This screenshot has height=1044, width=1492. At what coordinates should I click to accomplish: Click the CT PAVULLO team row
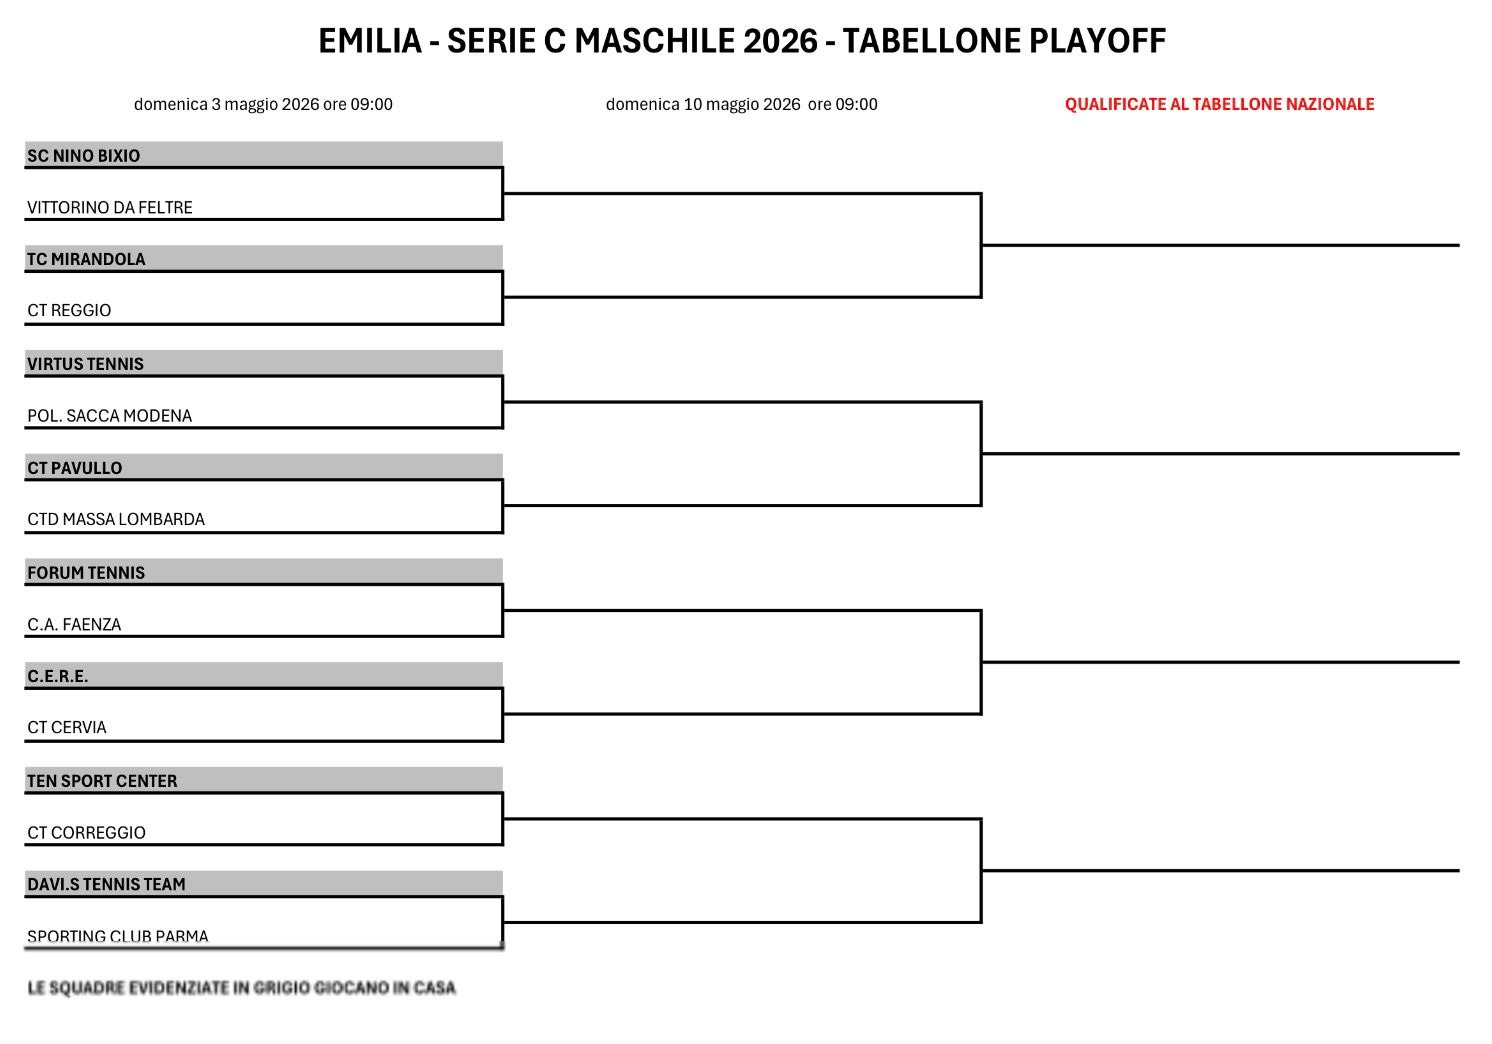coord(75,468)
